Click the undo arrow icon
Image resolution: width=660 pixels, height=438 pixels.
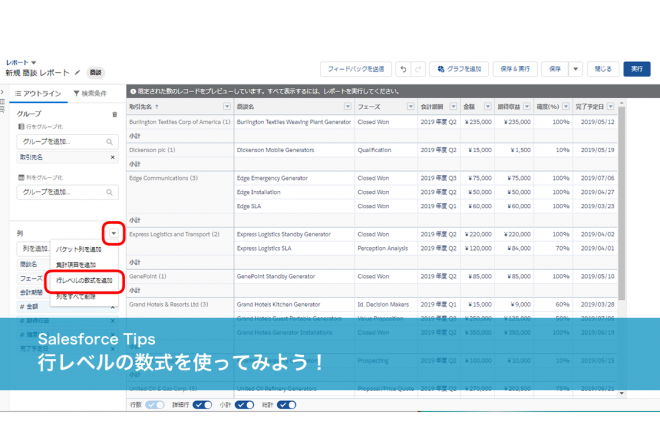403,69
